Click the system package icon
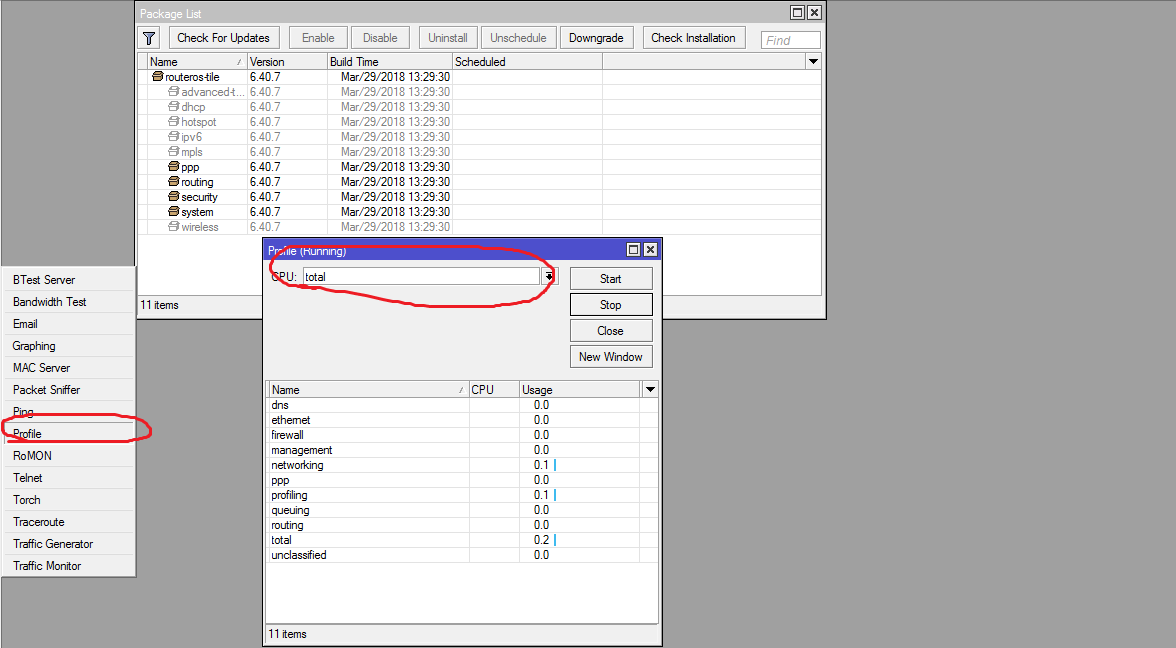1176x648 pixels. pyautogui.click(x=174, y=212)
